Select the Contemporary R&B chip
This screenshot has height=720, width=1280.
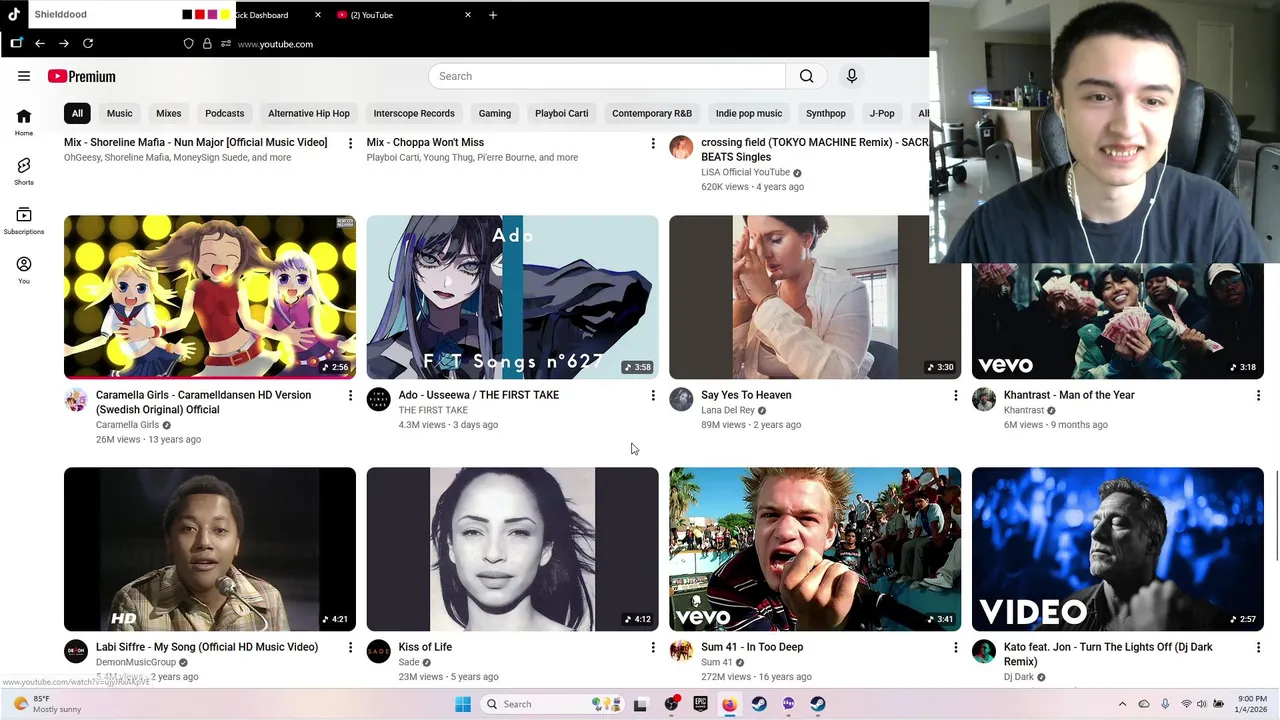[x=652, y=113]
